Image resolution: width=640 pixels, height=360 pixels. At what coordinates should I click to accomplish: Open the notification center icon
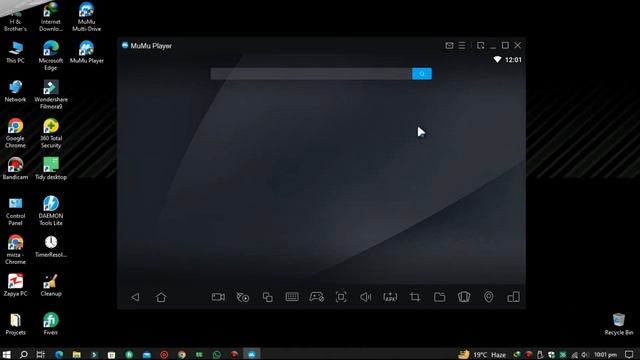(629, 354)
